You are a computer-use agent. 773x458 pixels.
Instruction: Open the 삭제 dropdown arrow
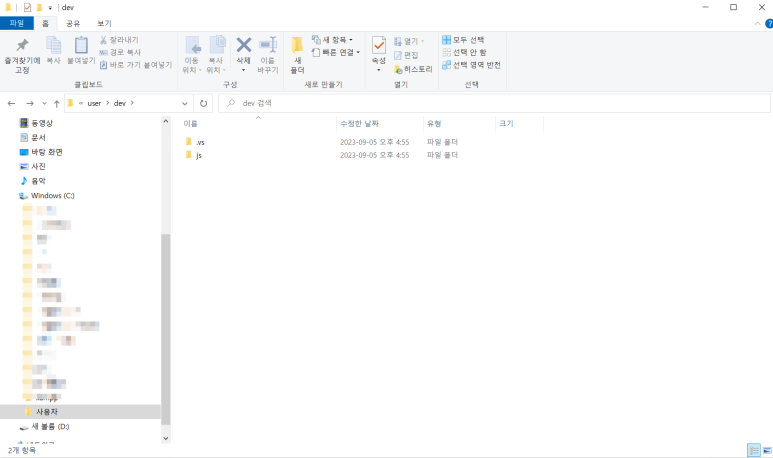click(x=244, y=70)
